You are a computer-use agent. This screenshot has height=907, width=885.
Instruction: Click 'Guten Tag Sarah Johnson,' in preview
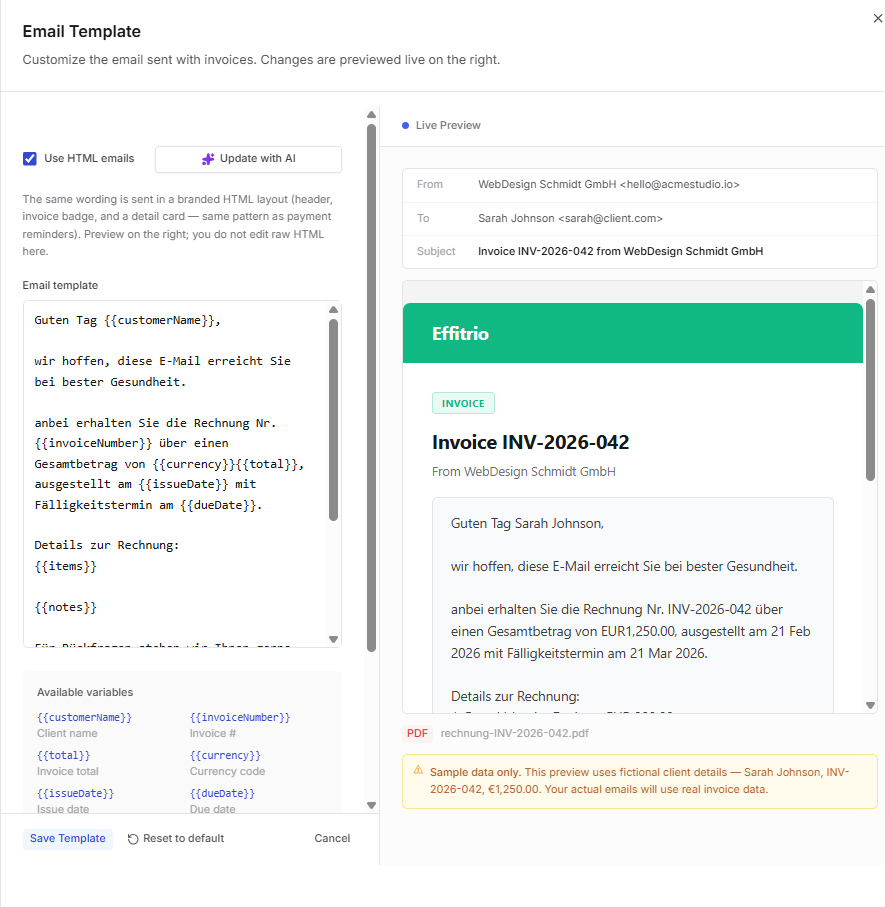coord(527,523)
